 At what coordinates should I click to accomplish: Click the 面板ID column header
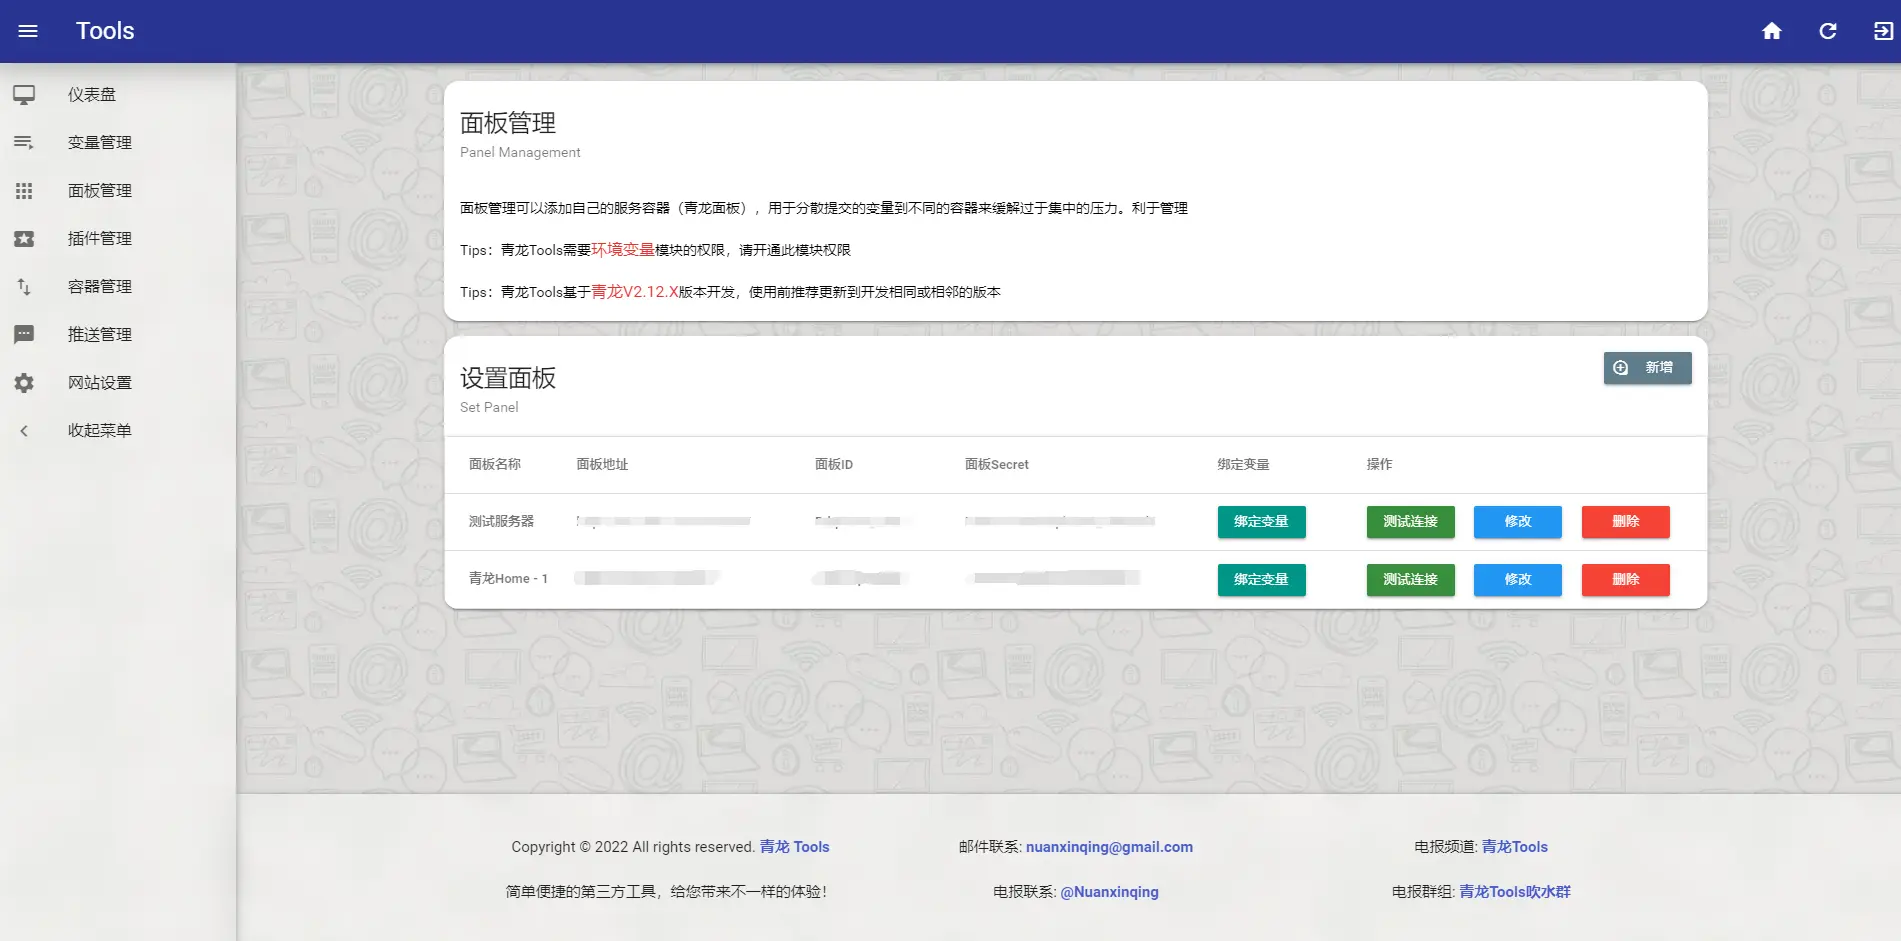click(x=834, y=464)
